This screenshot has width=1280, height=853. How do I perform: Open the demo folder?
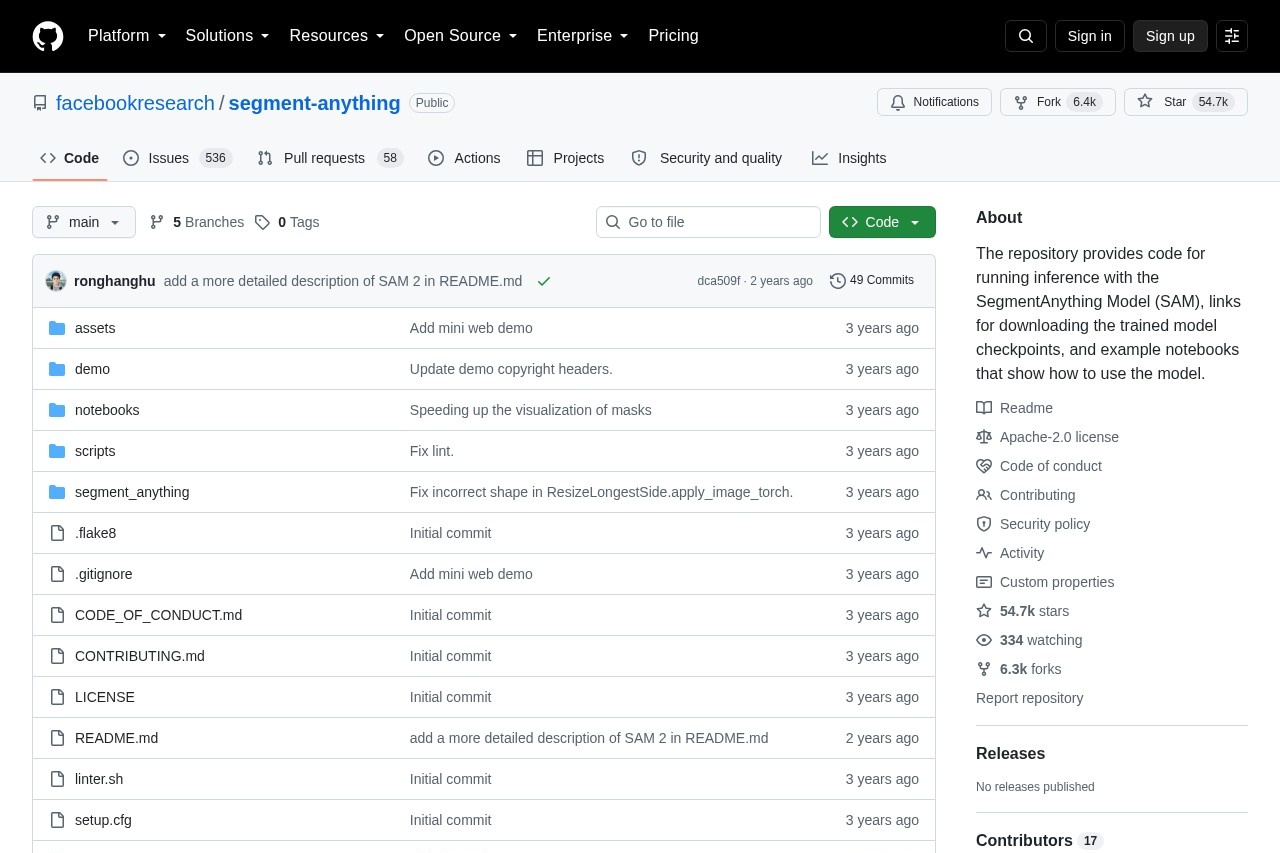tap(92, 369)
